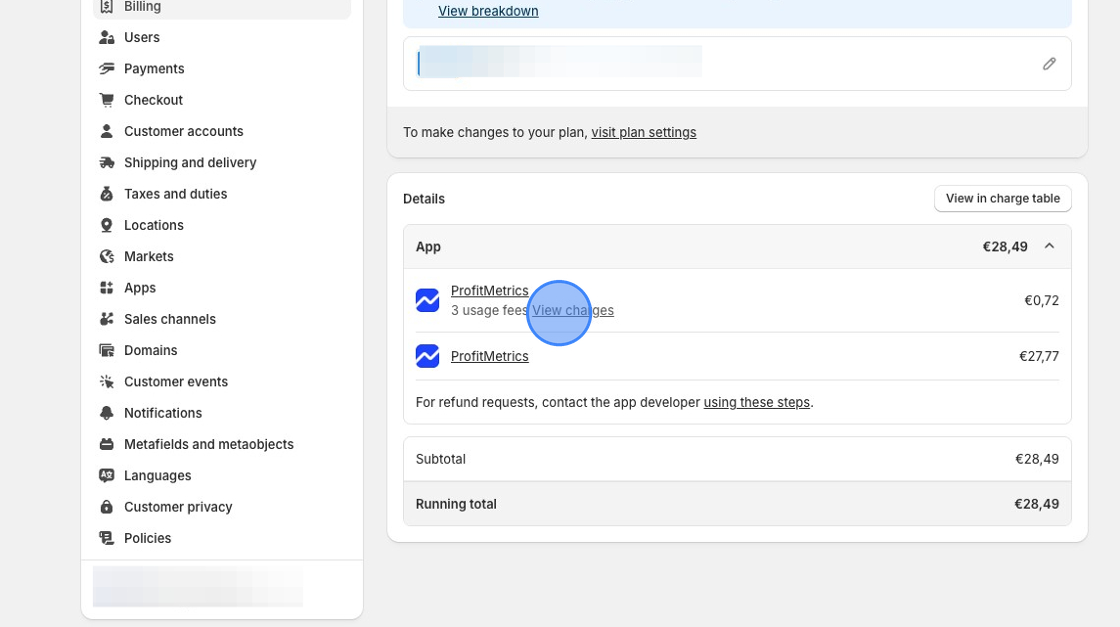Click the Notifications bell icon

(106, 413)
